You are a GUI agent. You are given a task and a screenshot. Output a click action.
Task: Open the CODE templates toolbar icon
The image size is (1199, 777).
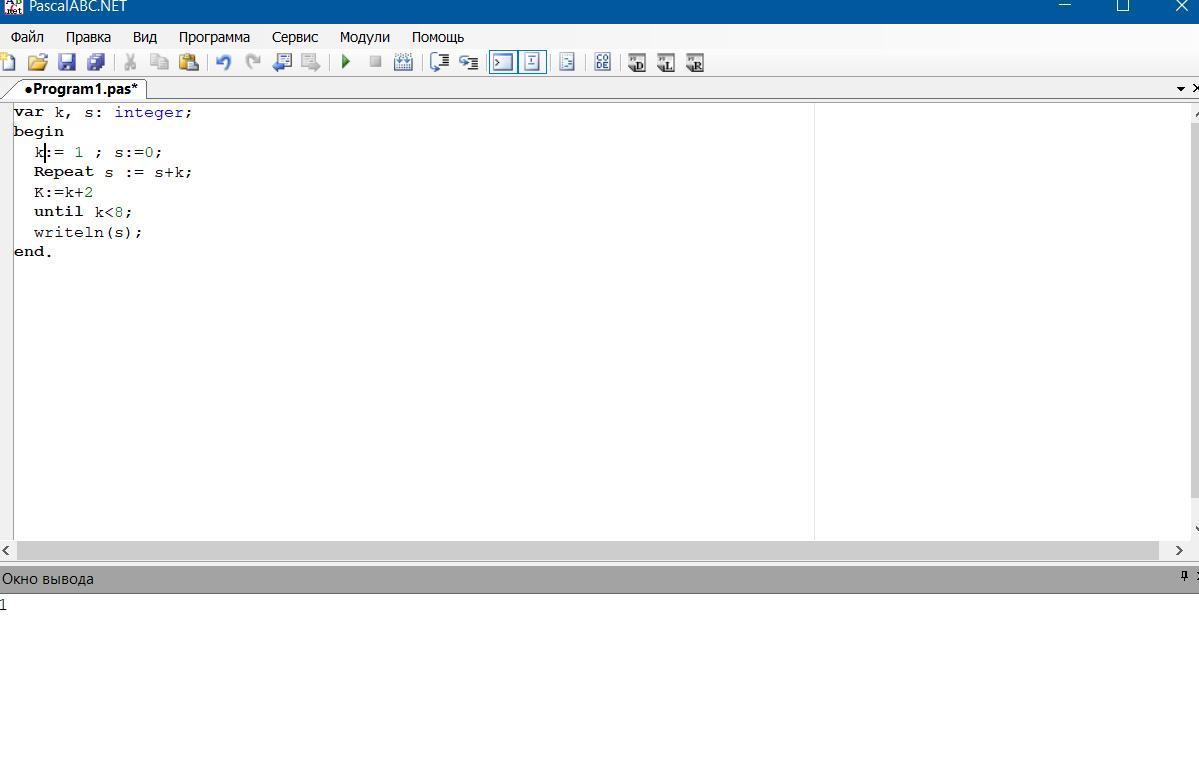[602, 62]
